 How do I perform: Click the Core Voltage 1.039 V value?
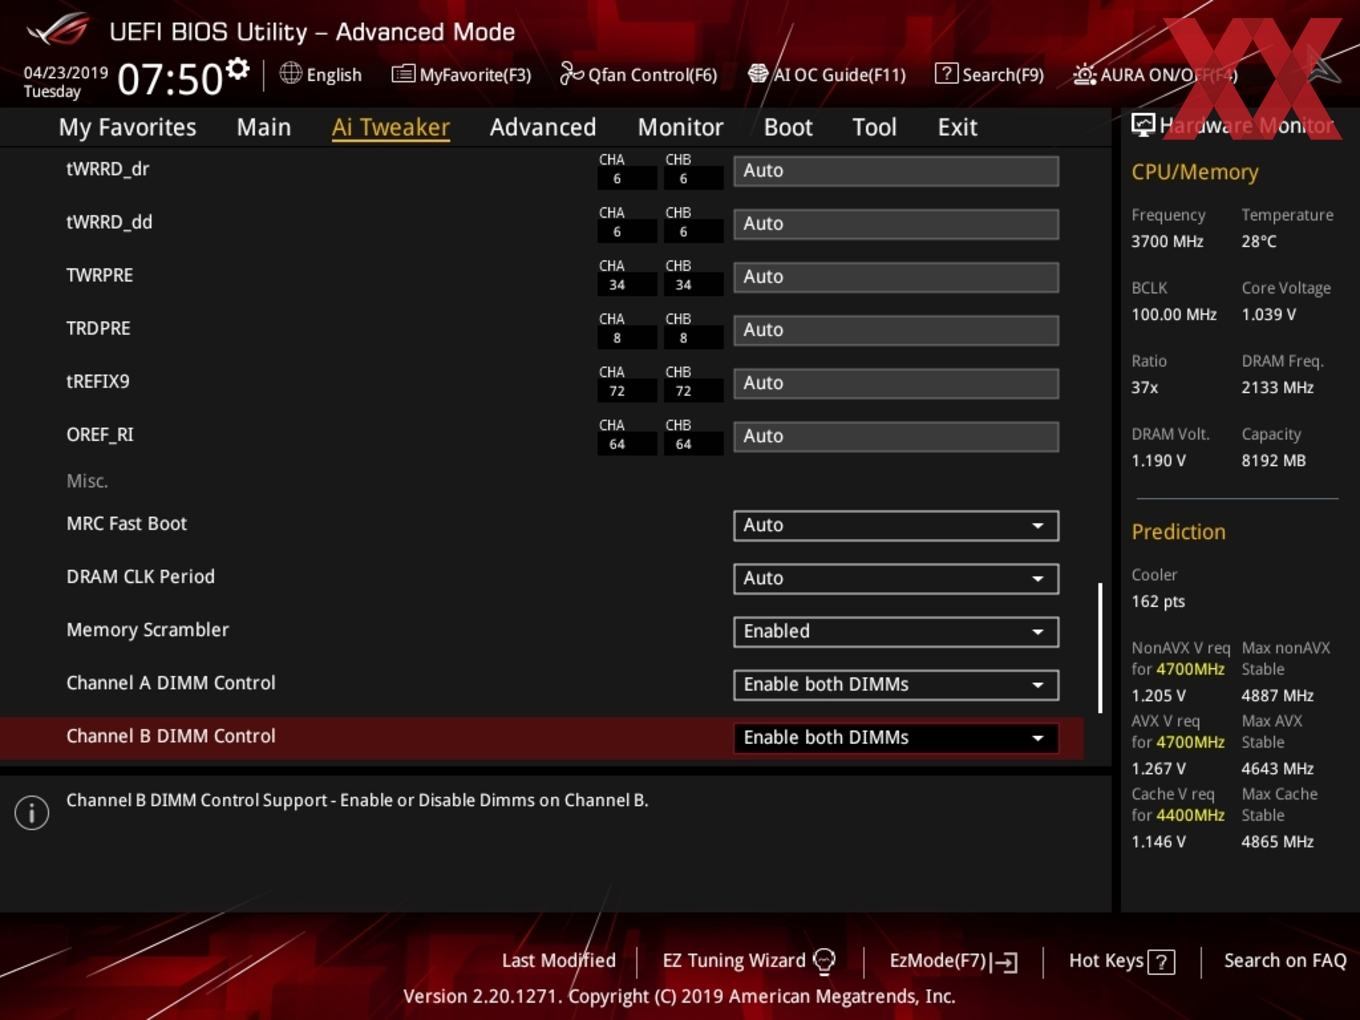(x=1269, y=315)
